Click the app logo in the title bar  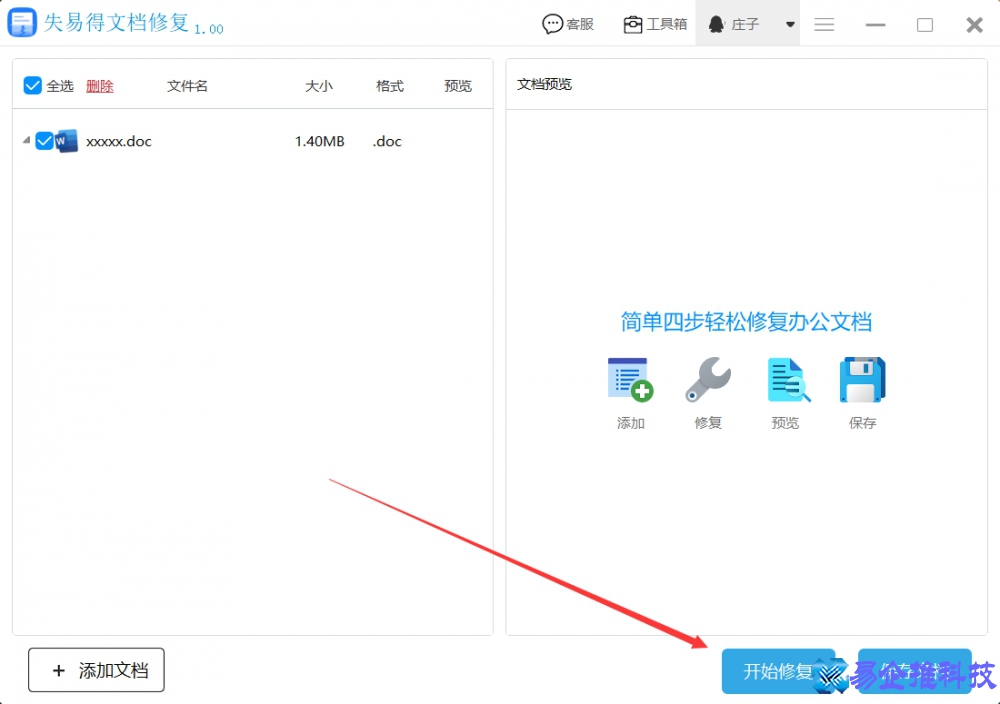22,21
